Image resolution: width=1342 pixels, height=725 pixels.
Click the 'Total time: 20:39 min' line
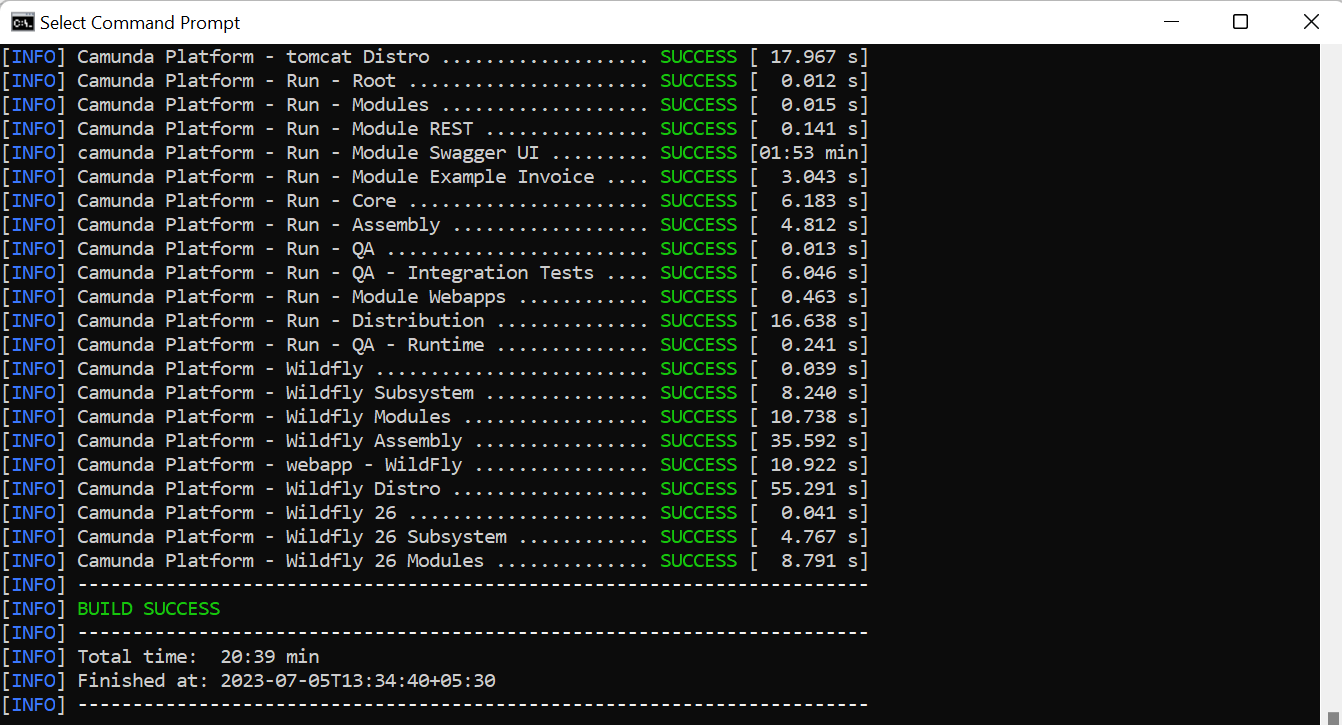(x=198, y=657)
